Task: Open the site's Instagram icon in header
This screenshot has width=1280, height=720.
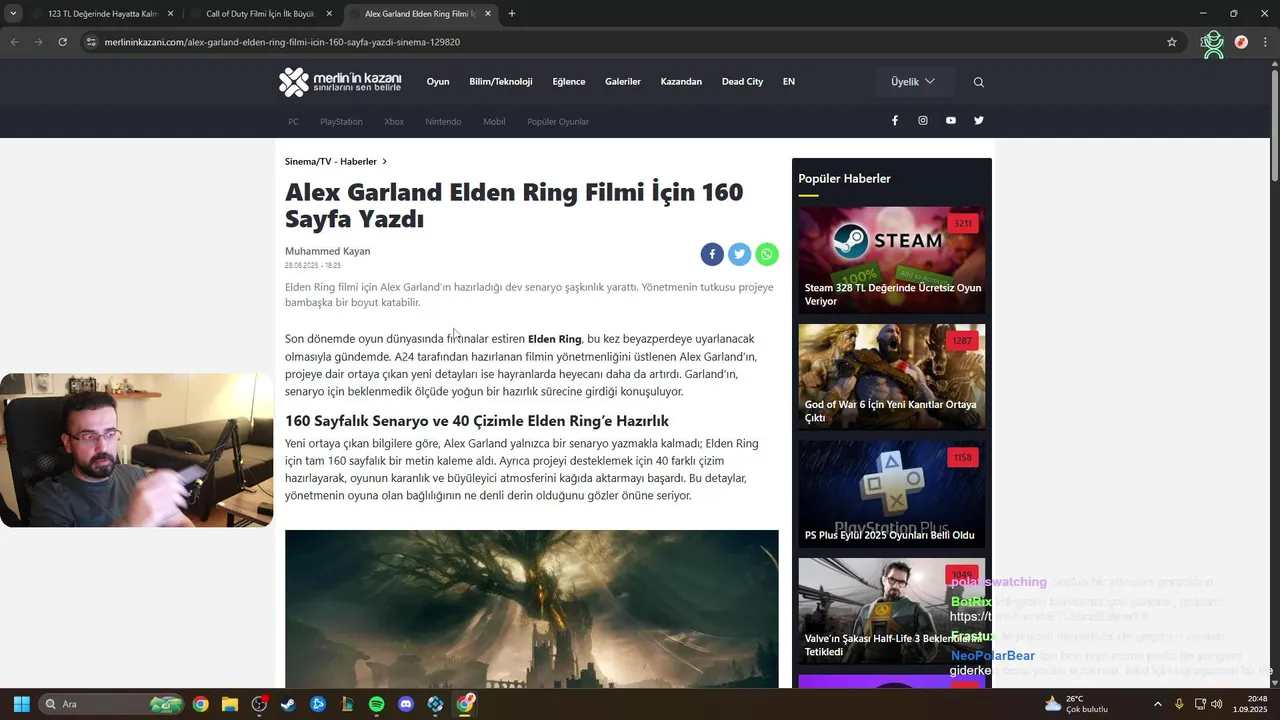Action: click(x=923, y=120)
